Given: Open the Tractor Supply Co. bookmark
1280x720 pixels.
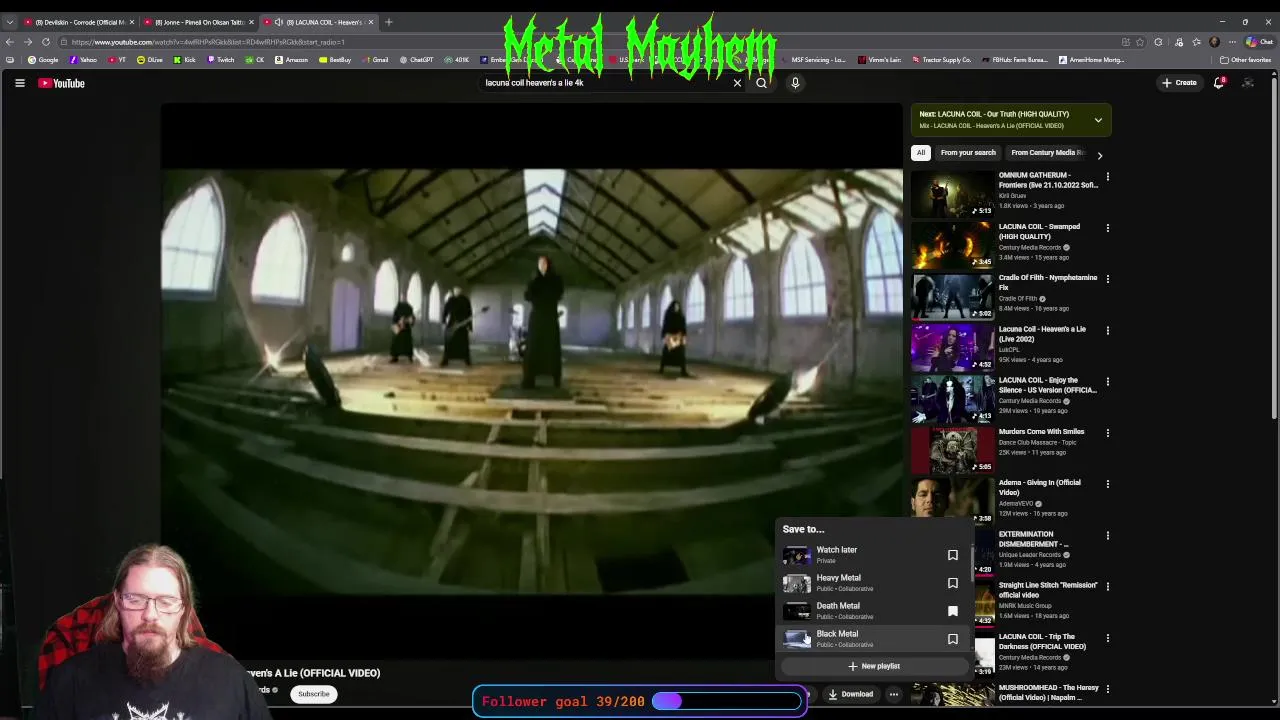Looking at the screenshot, I should (x=942, y=60).
